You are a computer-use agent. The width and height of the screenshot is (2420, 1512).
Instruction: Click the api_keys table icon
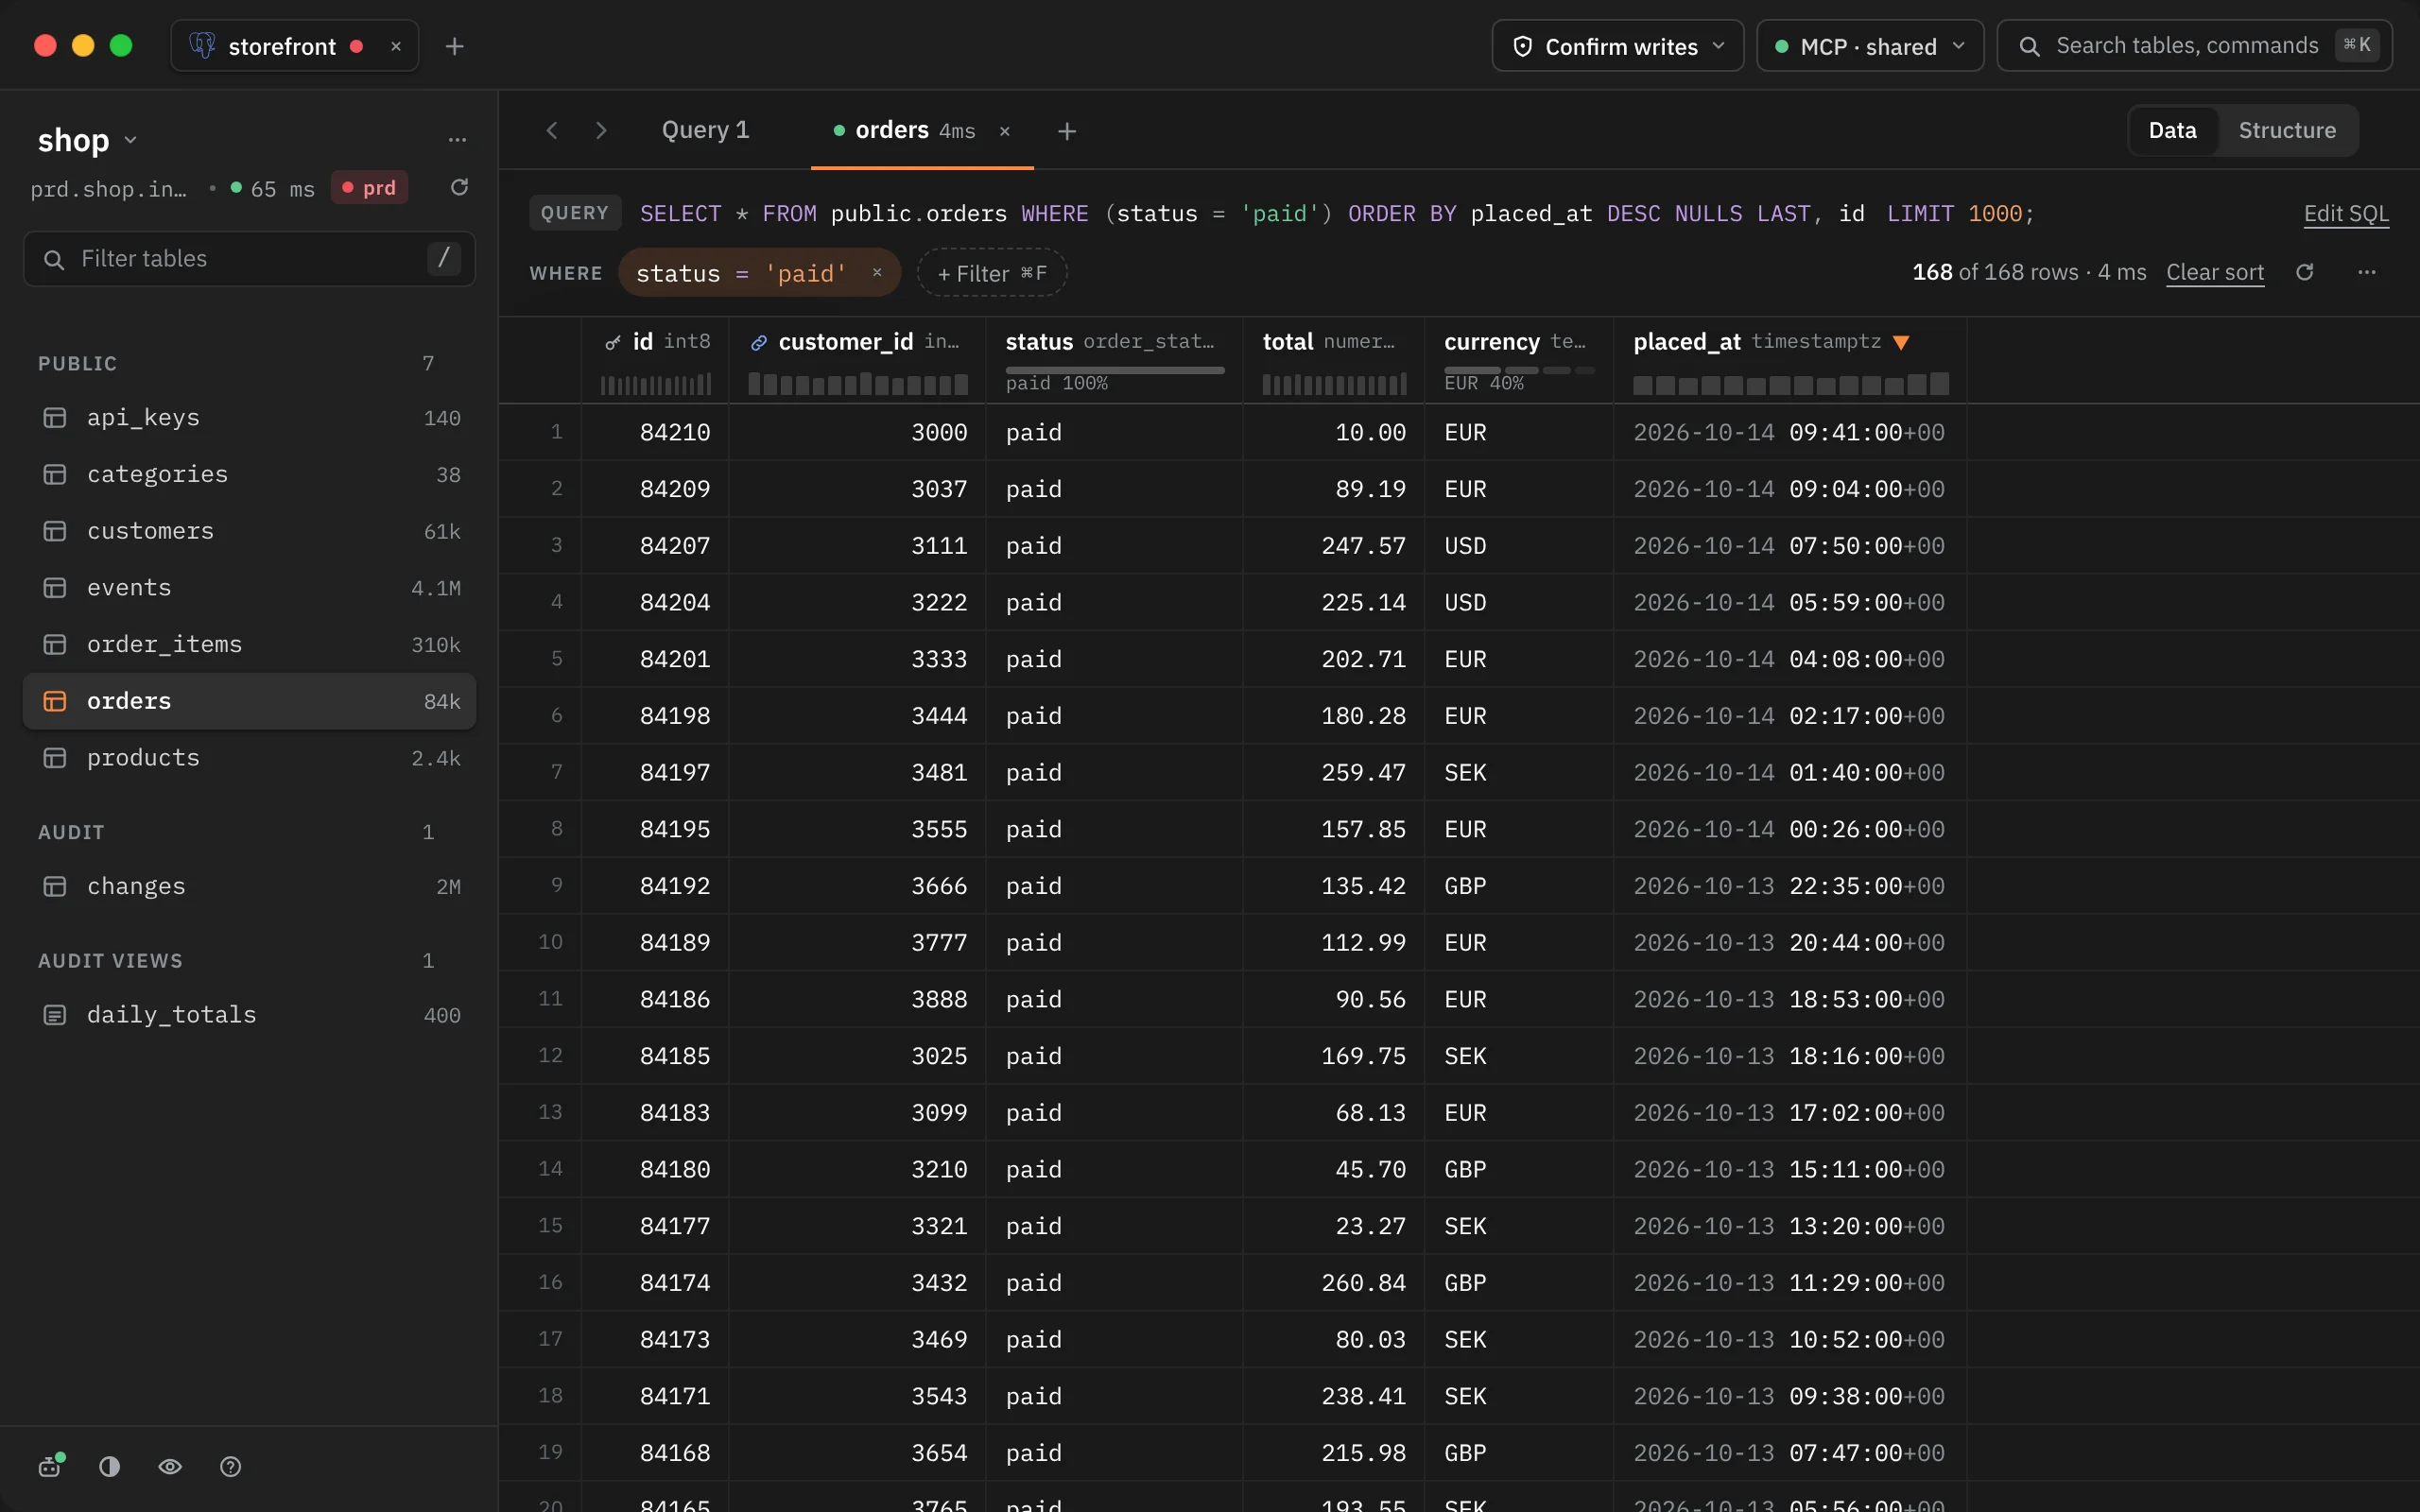click(x=55, y=417)
